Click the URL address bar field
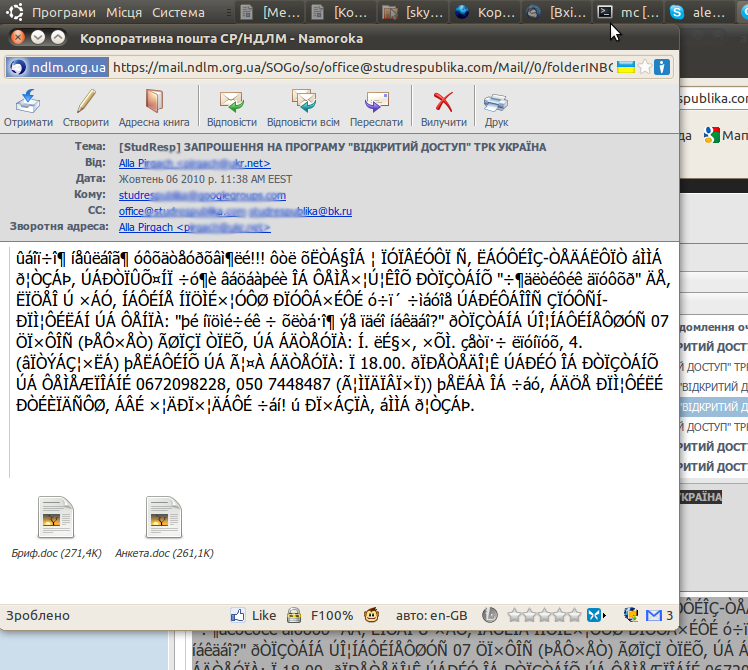The image size is (748, 670). [x=360, y=67]
